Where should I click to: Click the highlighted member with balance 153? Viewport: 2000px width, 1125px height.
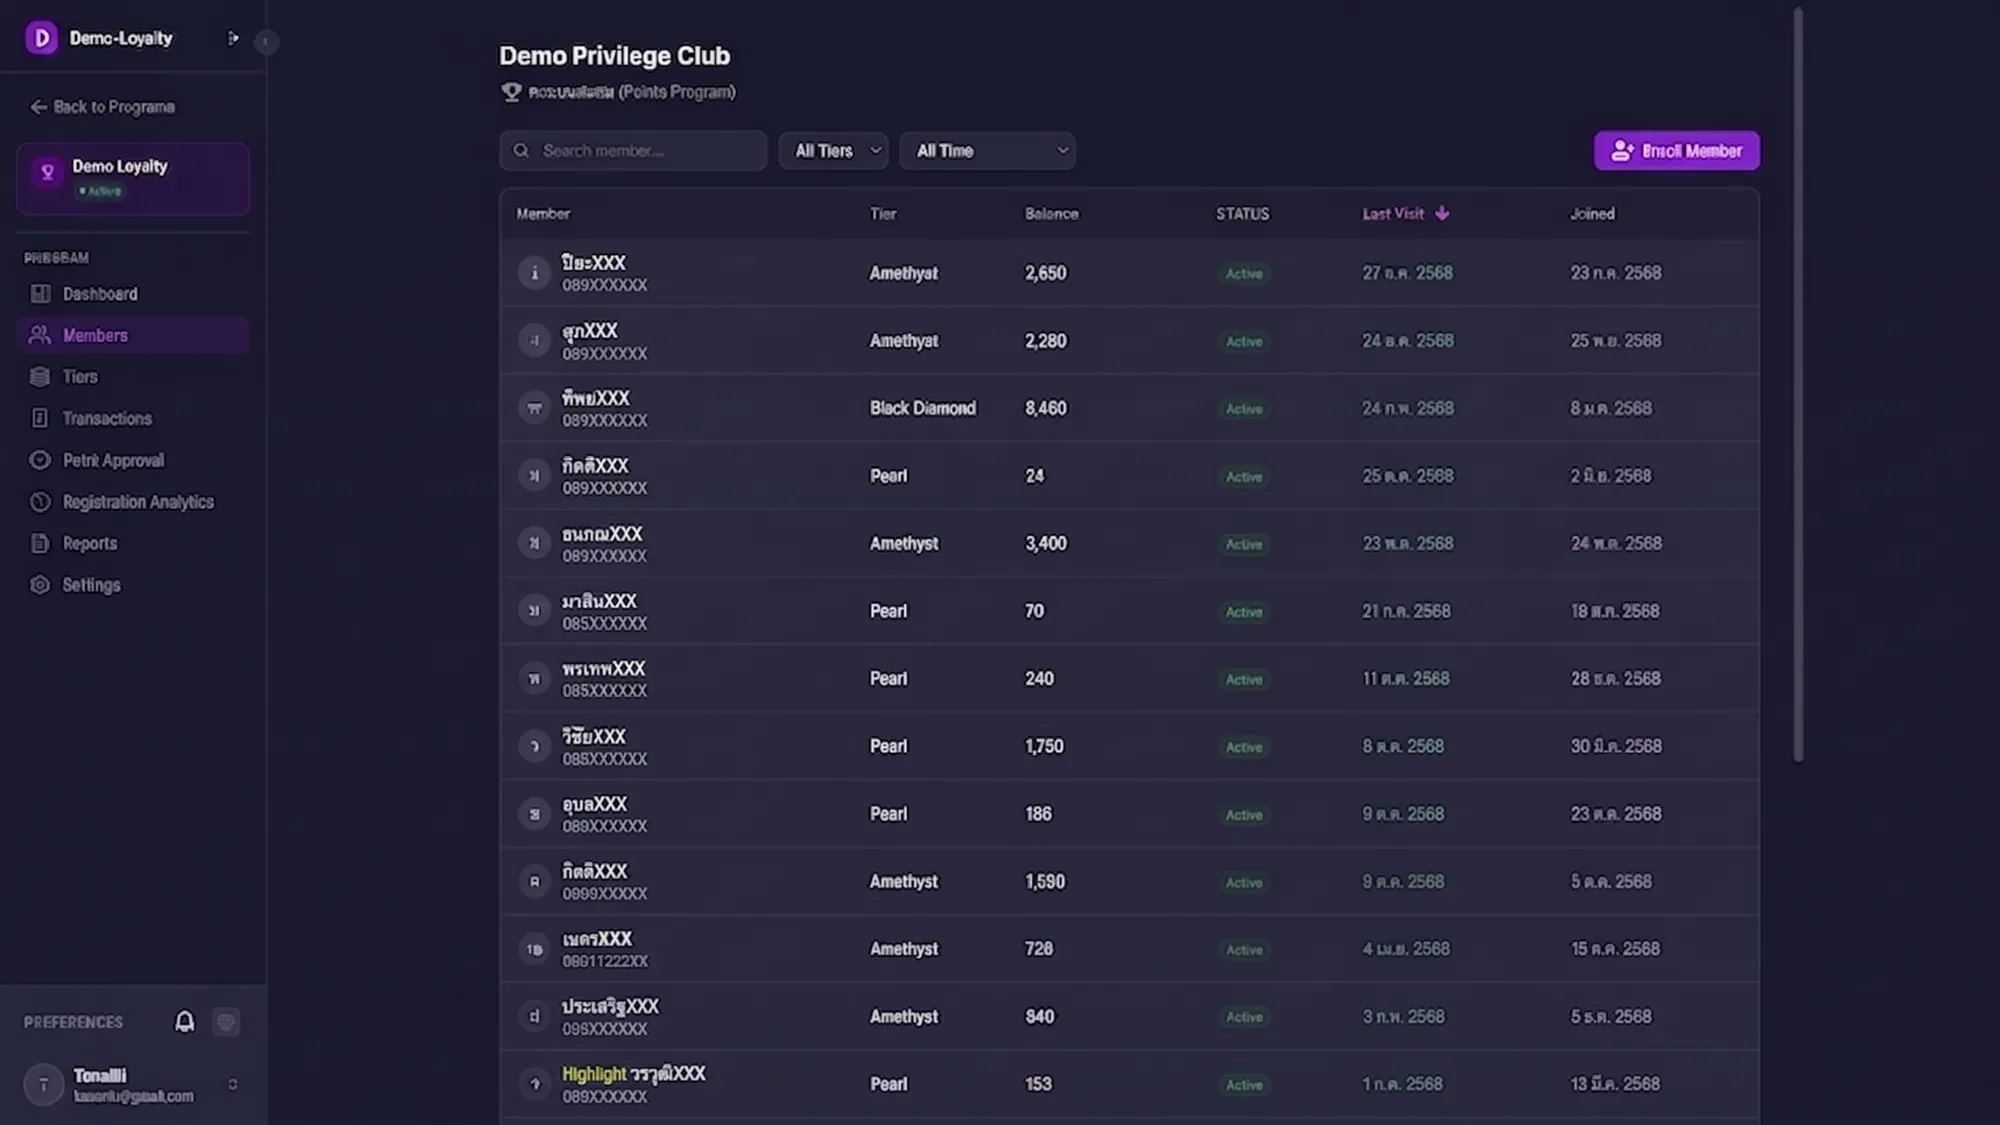coord(1130,1084)
